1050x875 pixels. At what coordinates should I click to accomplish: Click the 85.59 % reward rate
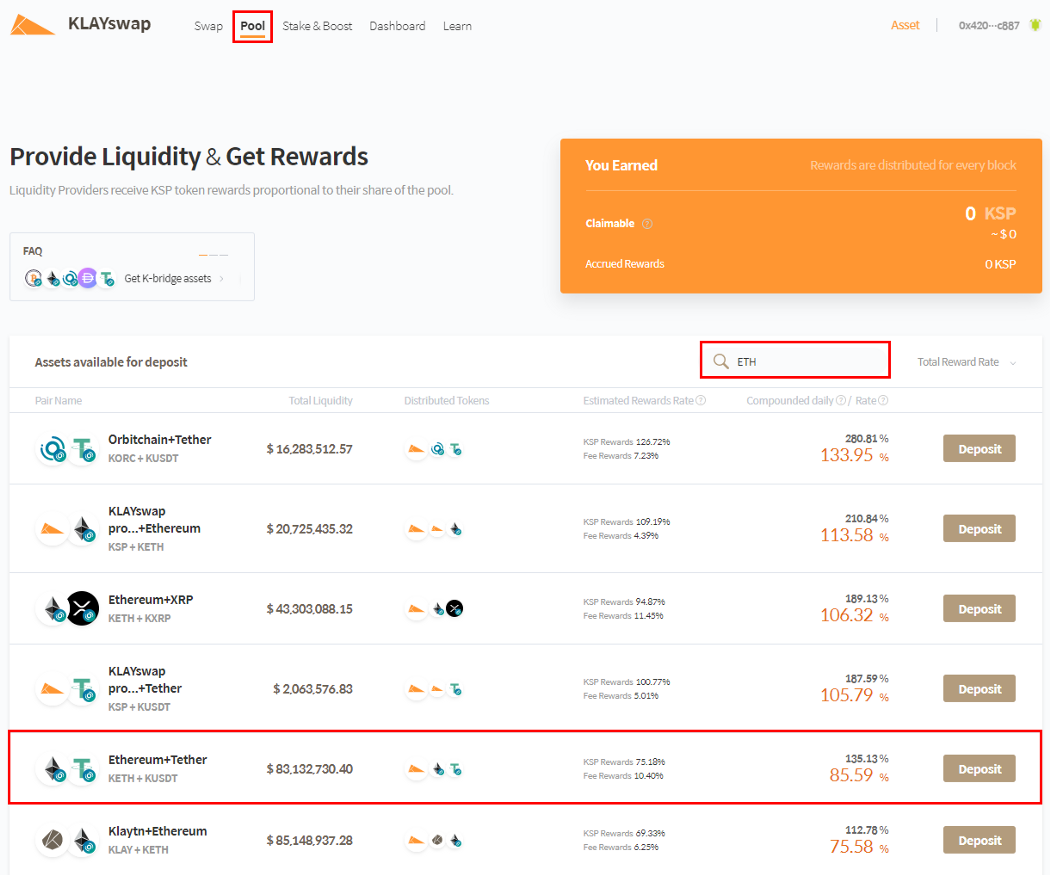[859, 775]
